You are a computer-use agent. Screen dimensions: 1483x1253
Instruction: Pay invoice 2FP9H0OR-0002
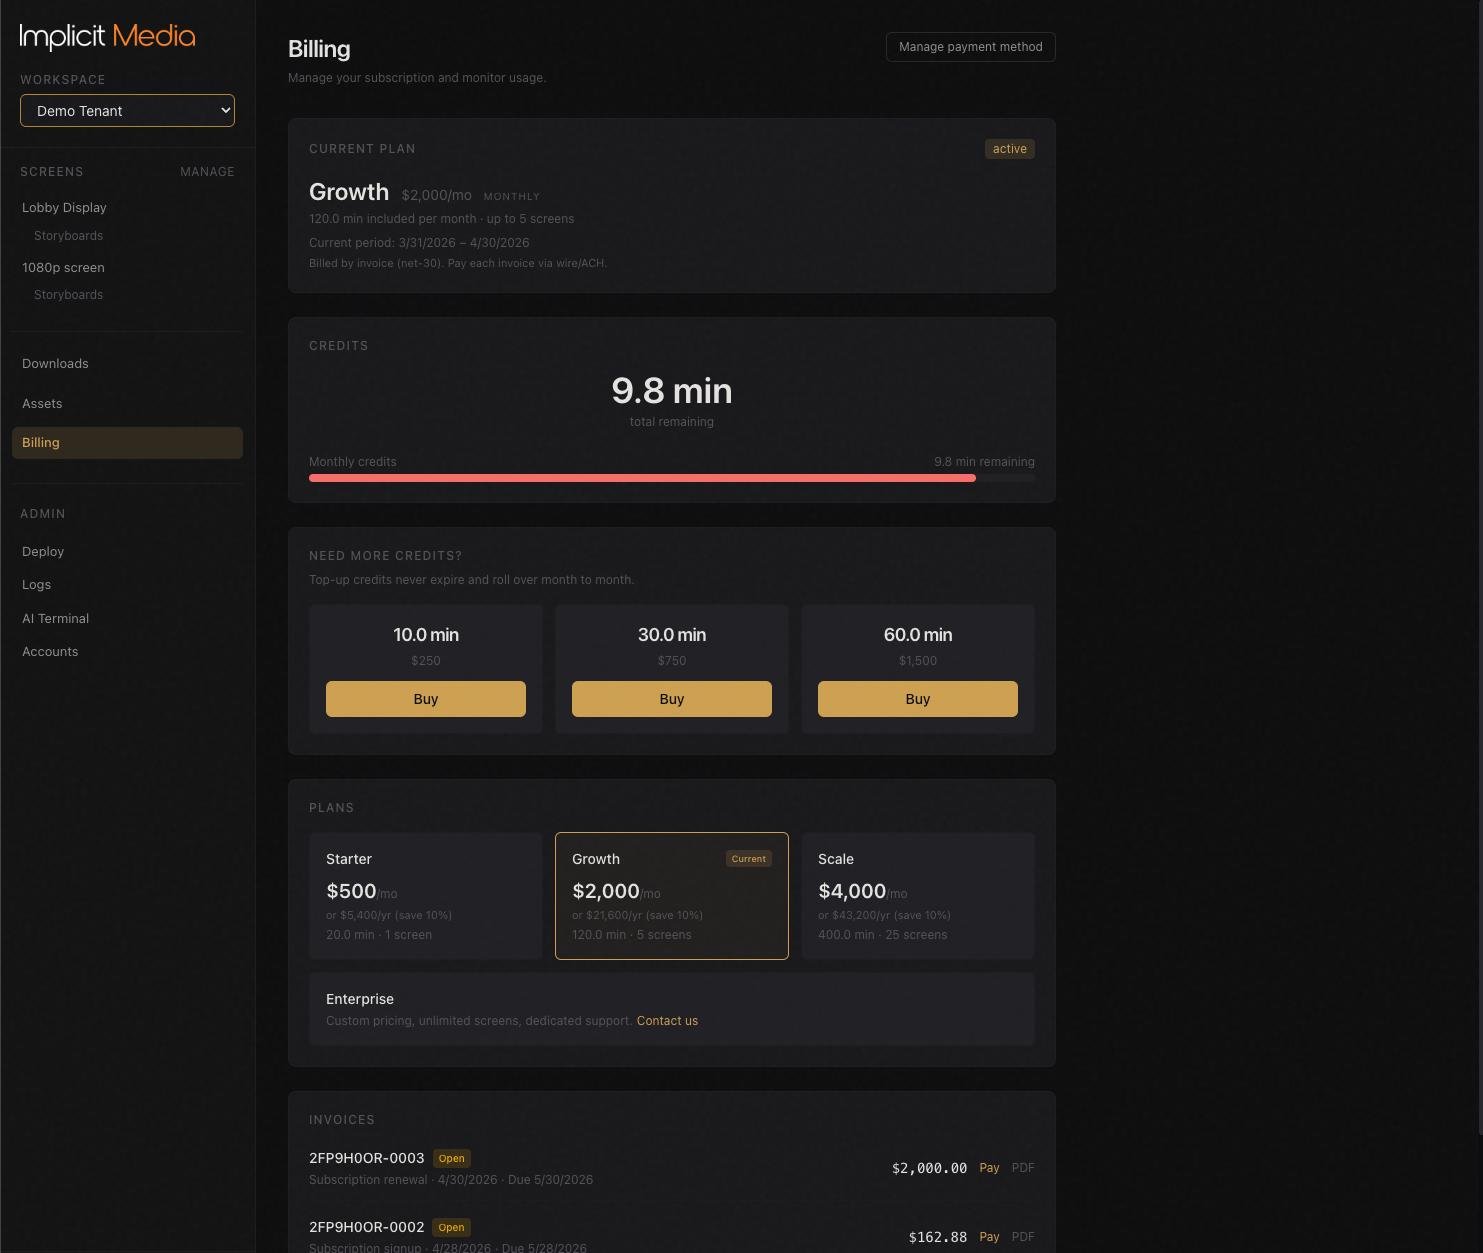[x=989, y=1237]
